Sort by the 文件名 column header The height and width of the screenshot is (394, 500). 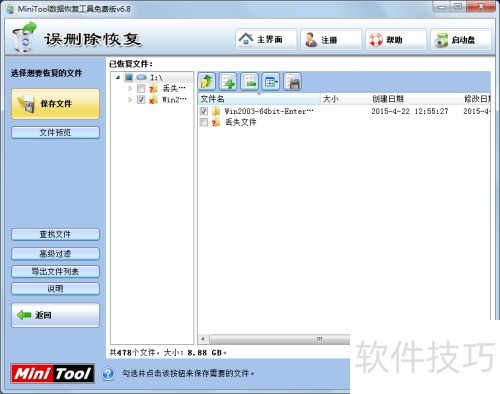tap(259, 99)
